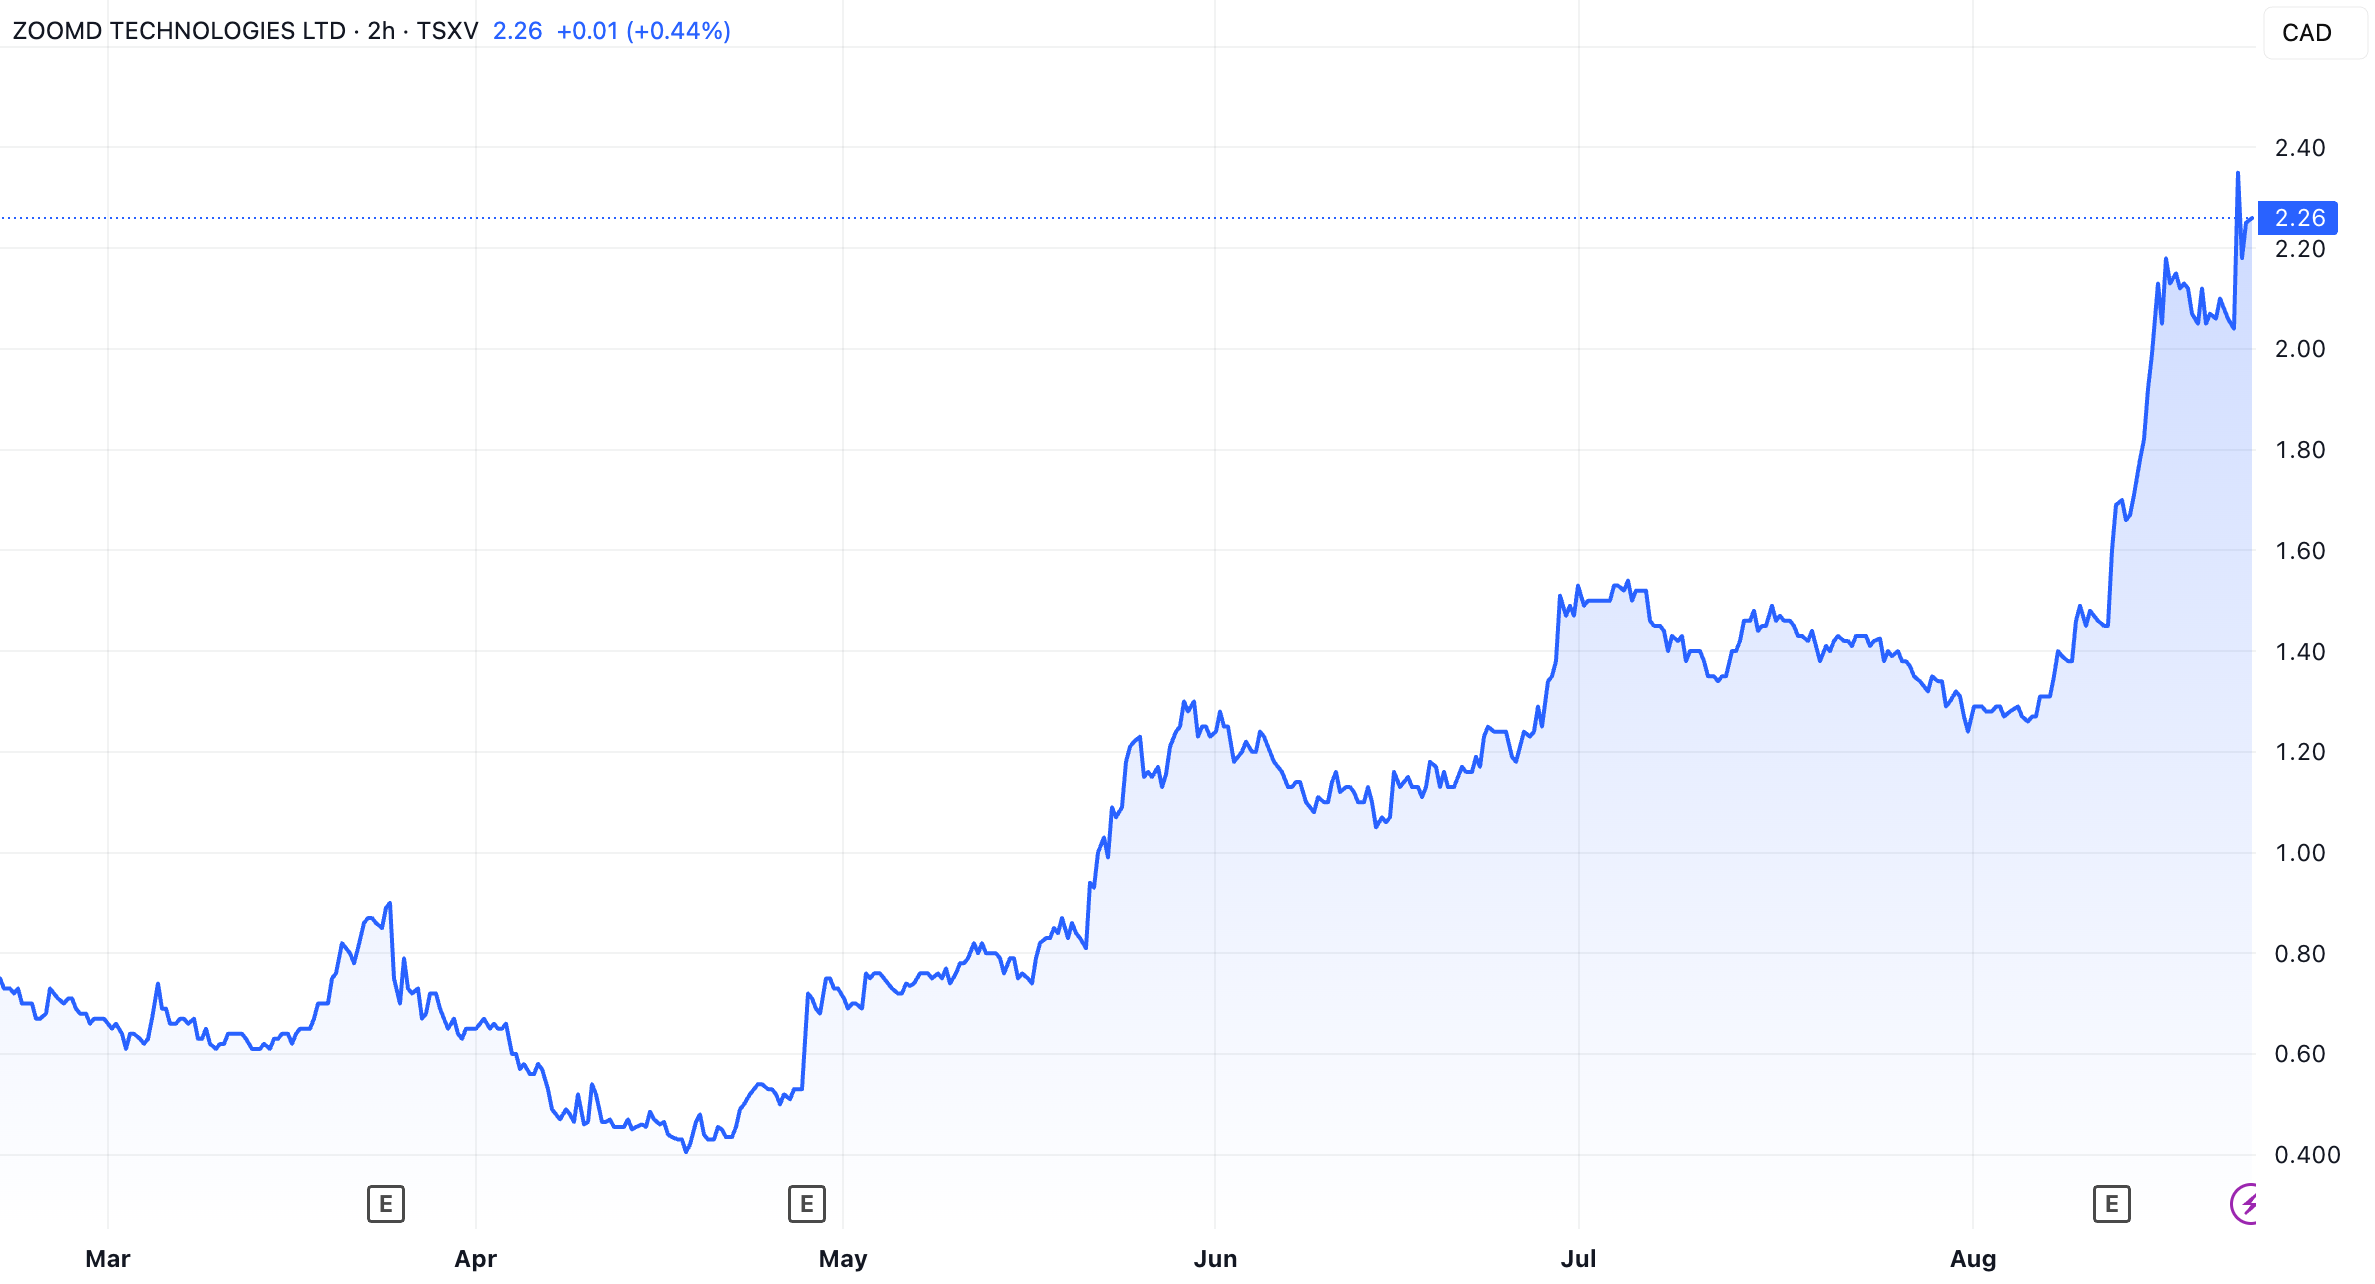Image resolution: width=2375 pixels, height=1284 pixels.
Task: Click the 1.60 price axis label
Action: pyautogui.click(x=2300, y=551)
